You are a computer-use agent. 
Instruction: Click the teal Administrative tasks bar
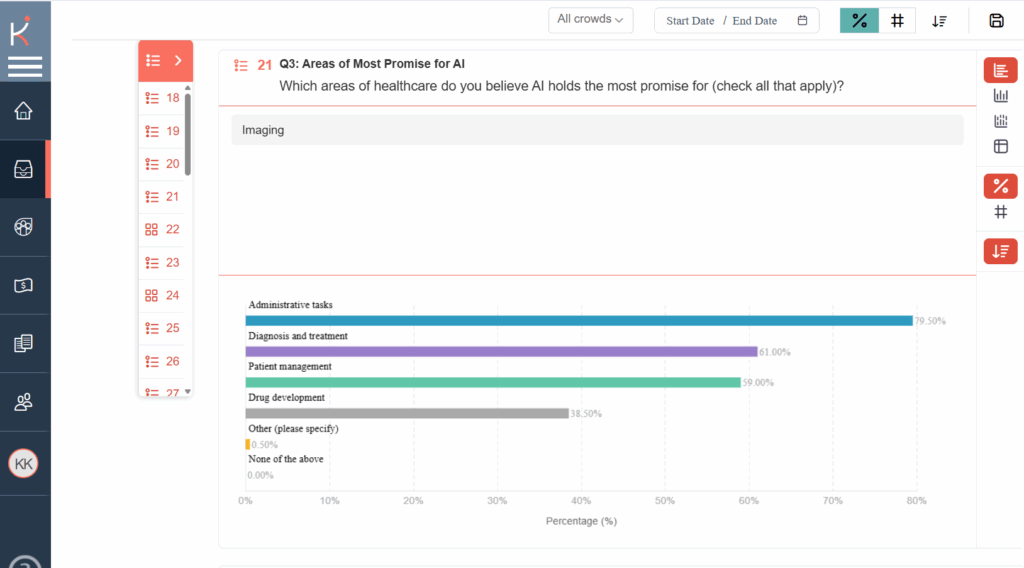[x=578, y=320]
